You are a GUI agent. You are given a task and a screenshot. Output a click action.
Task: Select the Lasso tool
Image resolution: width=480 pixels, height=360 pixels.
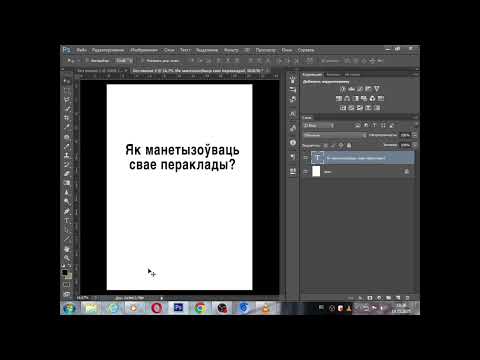pos(67,99)
